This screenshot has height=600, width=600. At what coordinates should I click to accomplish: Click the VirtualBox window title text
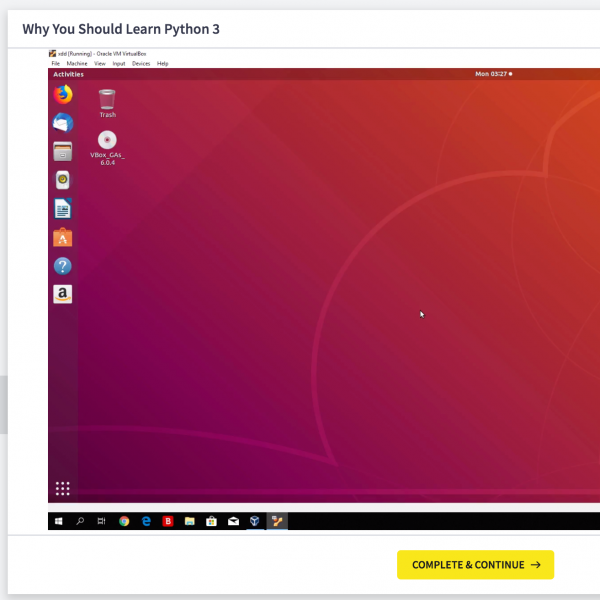click(x=102, y=54)
